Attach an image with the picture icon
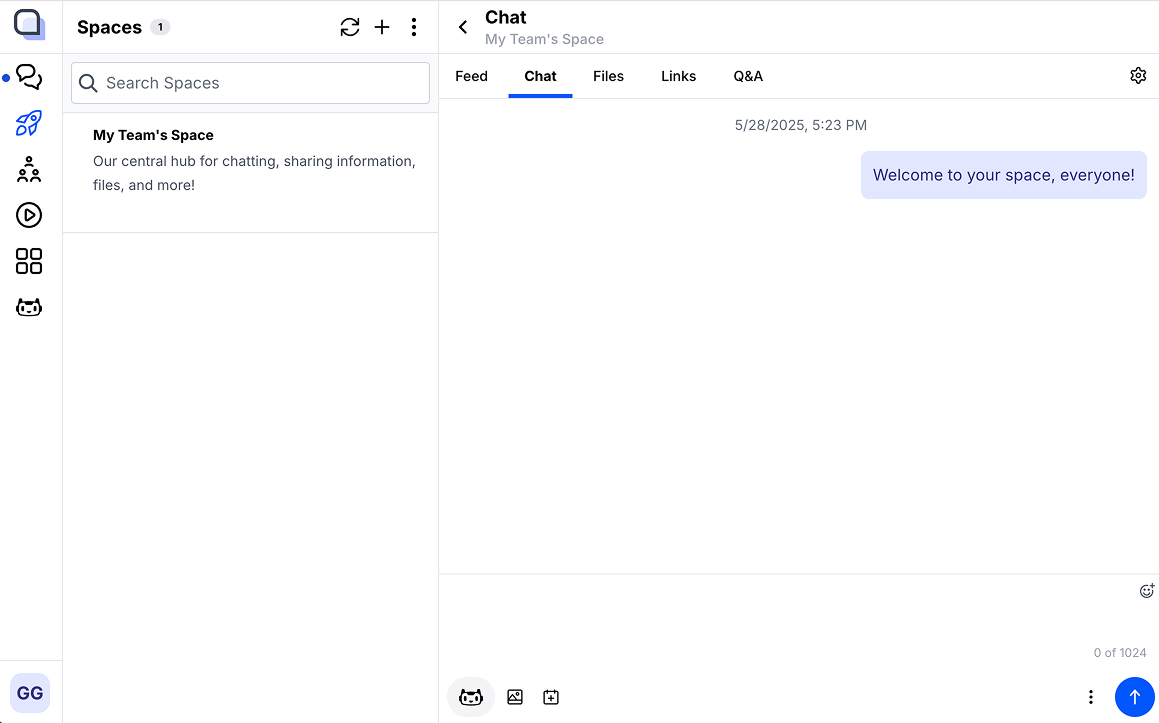The image size is (1159, 723). tap(515, 696)
